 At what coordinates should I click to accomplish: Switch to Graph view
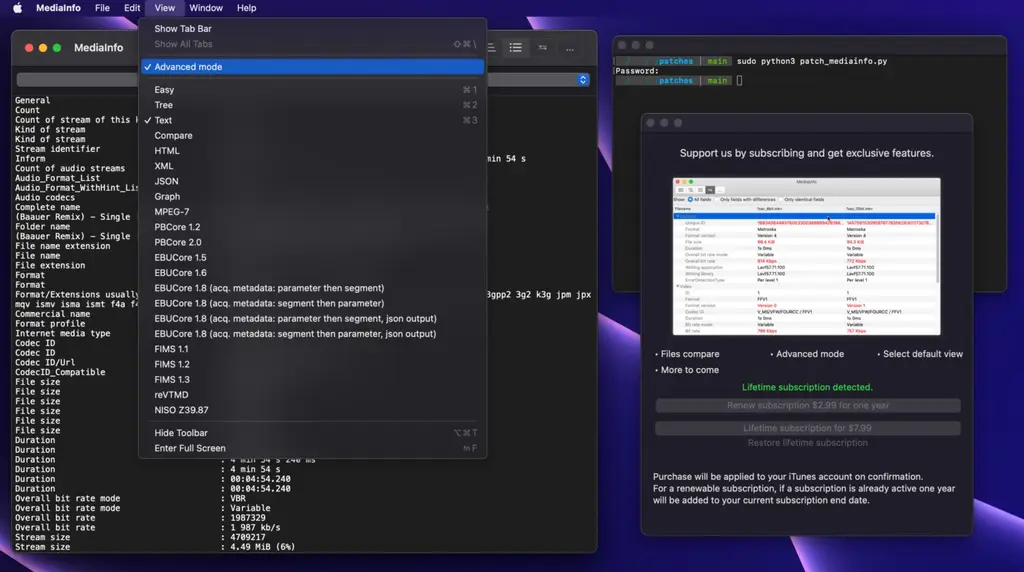(312, 196)
